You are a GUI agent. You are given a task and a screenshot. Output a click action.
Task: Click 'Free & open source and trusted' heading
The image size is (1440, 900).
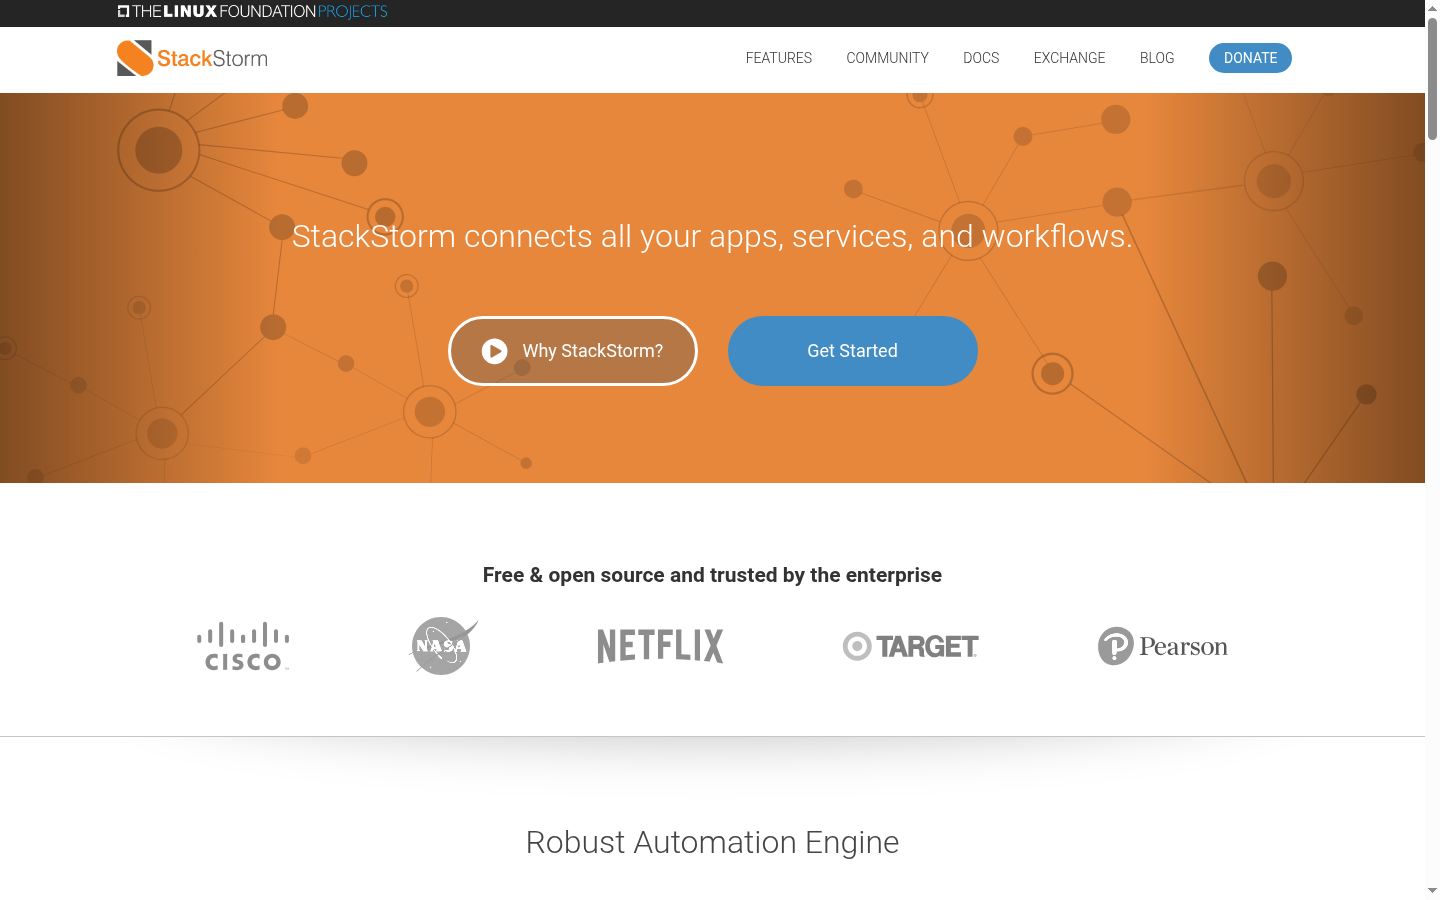click(x=712, y=575)
